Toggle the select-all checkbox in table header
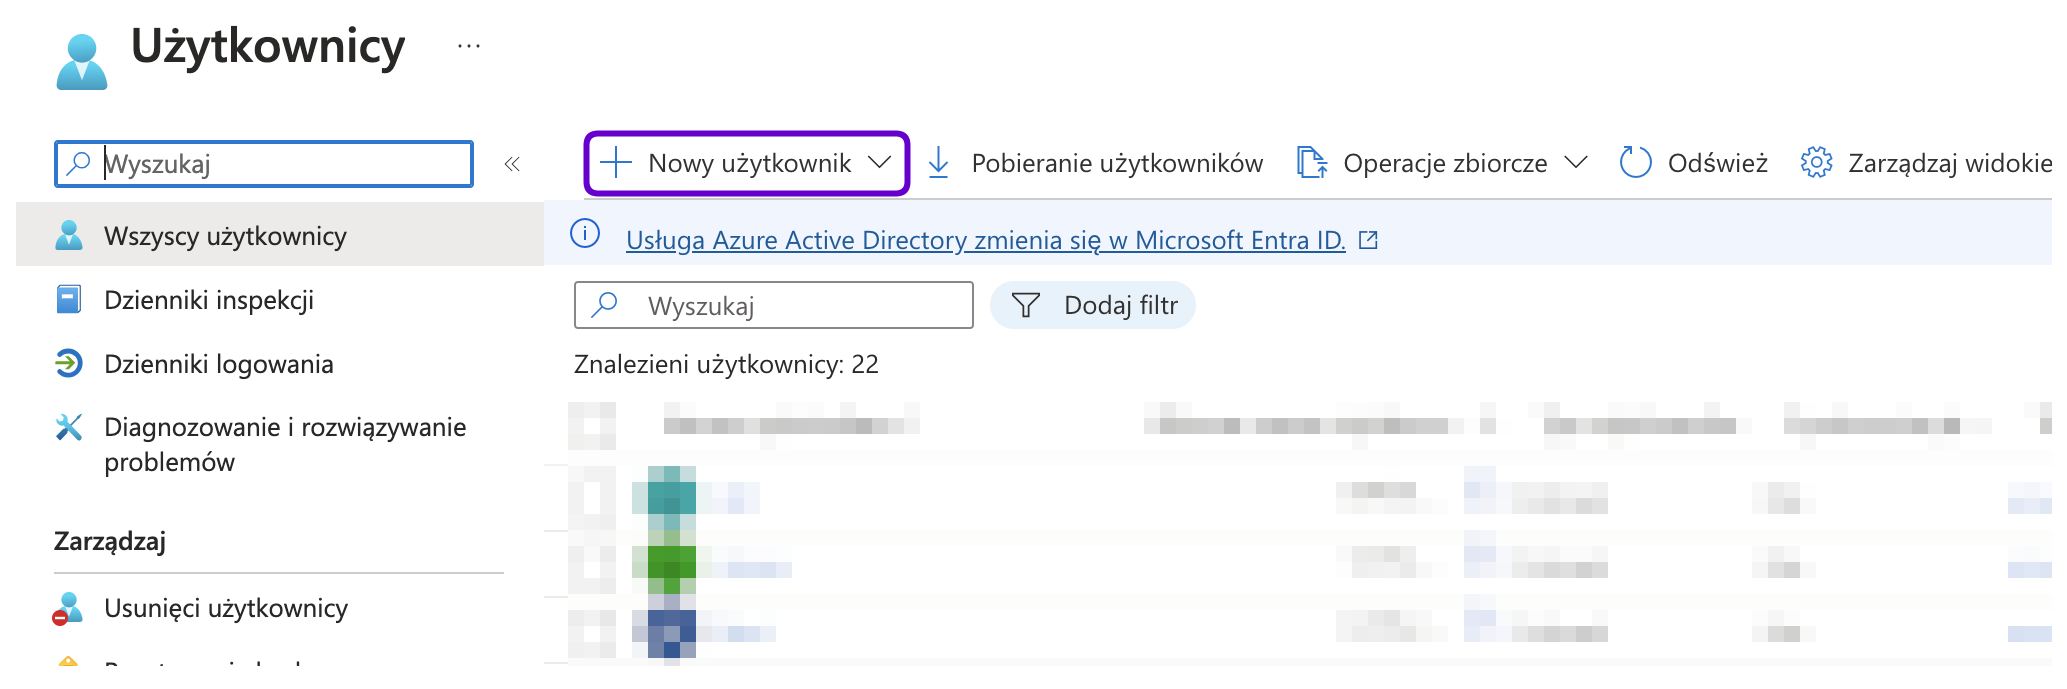 (x=592, y=426)
